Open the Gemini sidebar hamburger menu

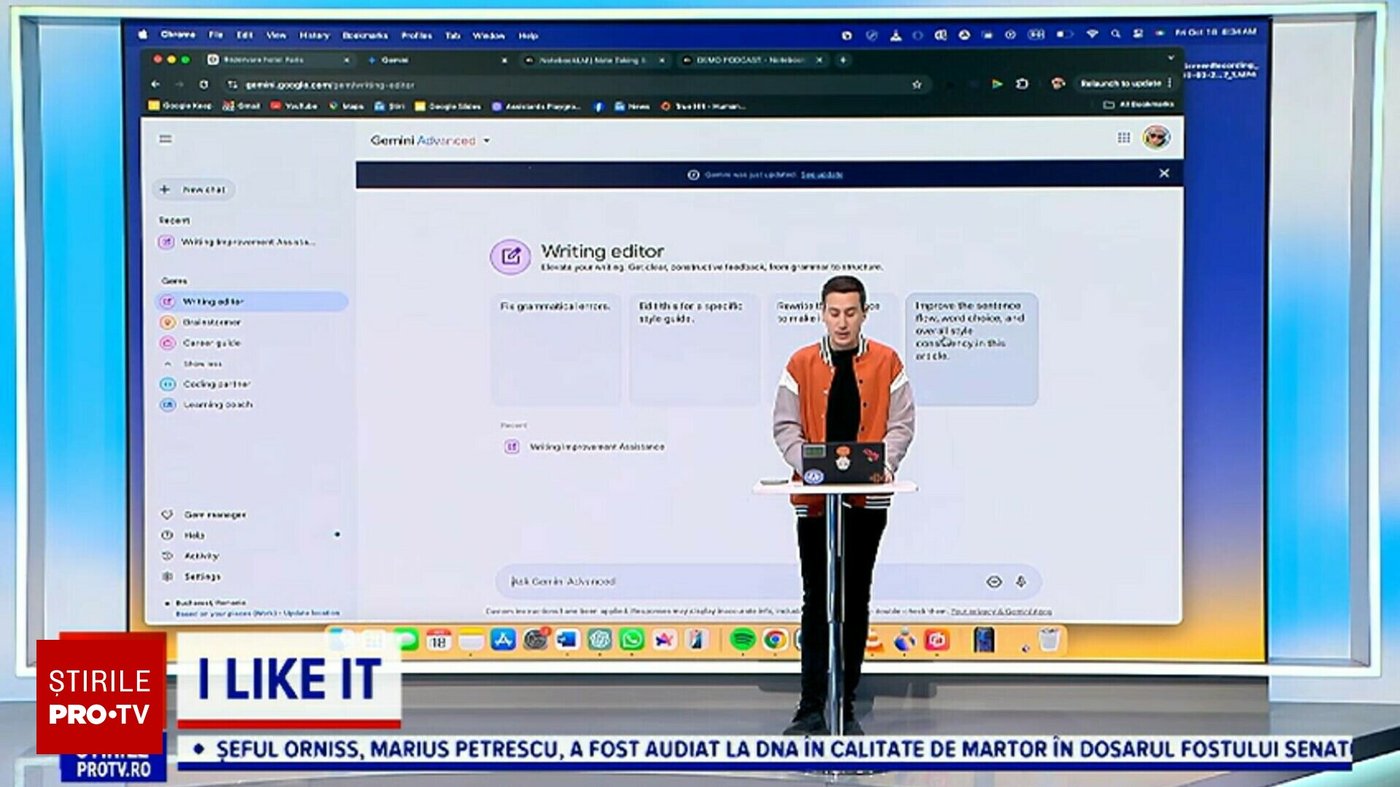tap(166, 139)
